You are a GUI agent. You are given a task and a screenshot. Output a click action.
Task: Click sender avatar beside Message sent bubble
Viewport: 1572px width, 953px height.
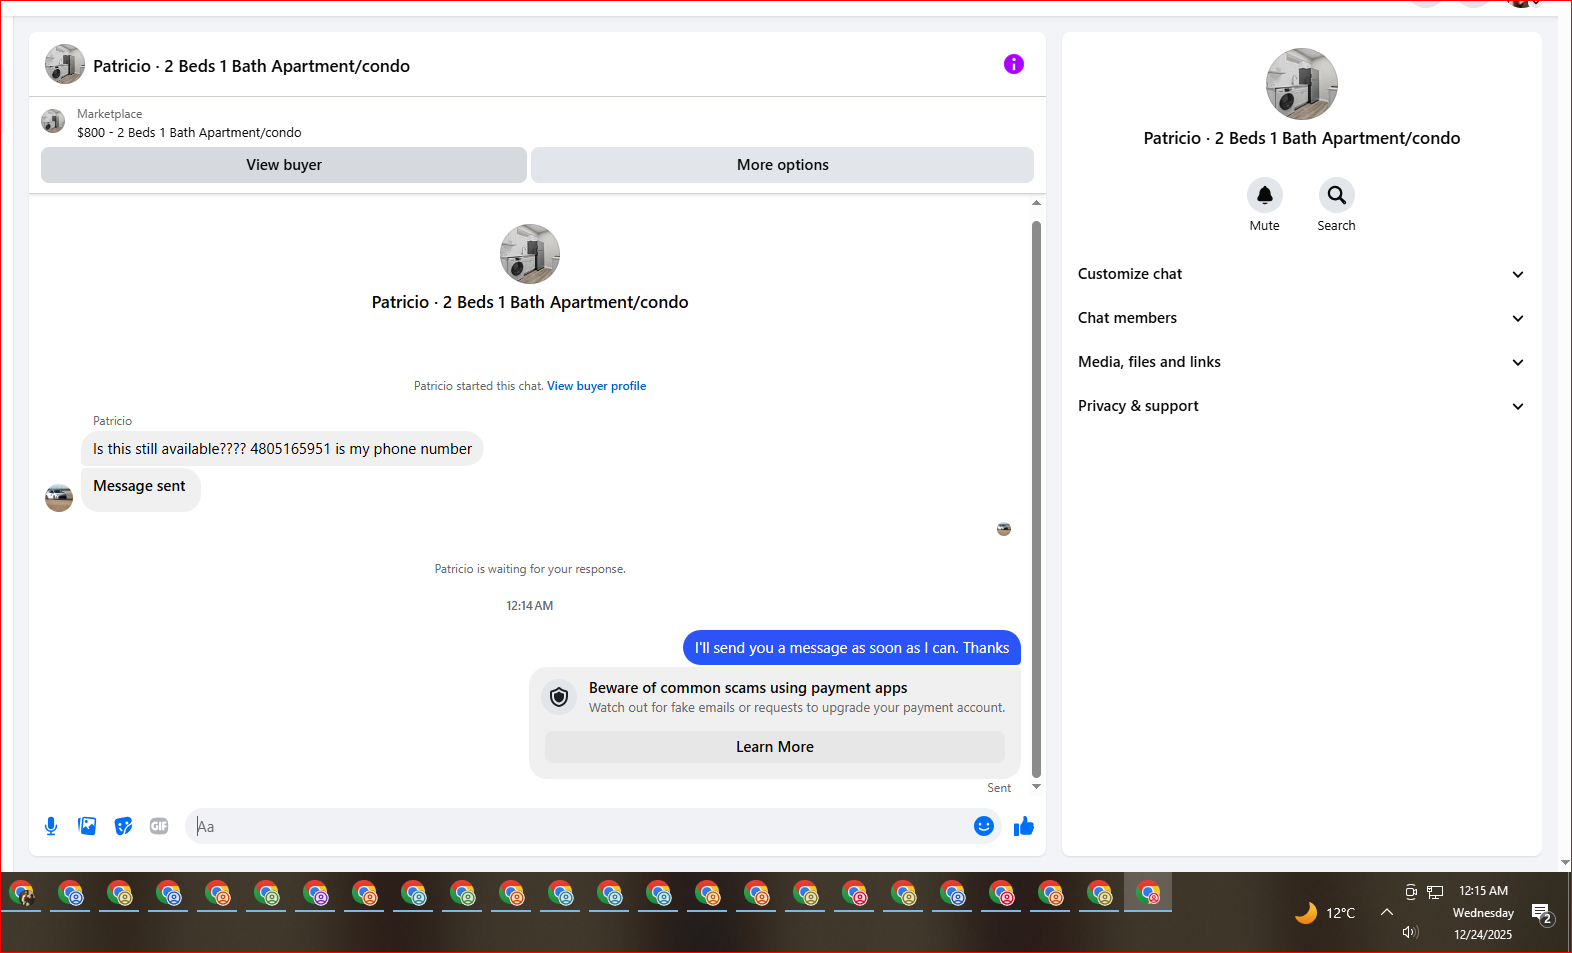tap(59, 497)
